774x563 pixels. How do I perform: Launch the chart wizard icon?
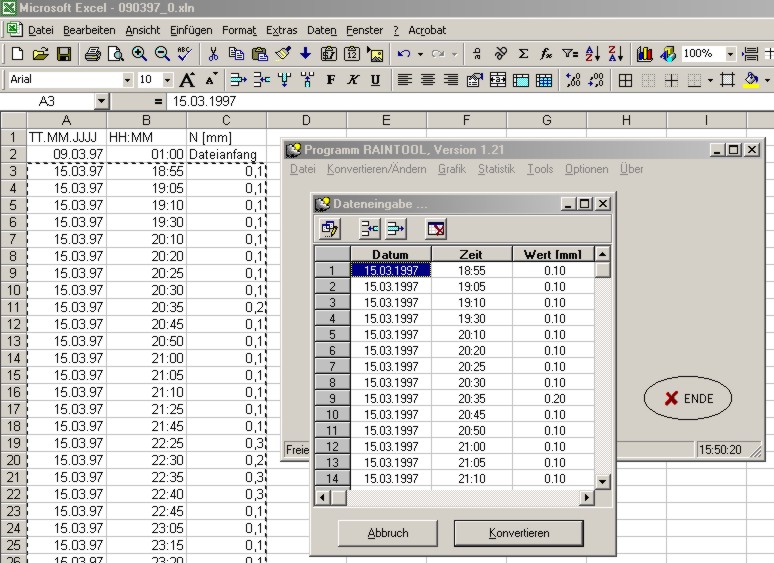[x=644, y=54]
